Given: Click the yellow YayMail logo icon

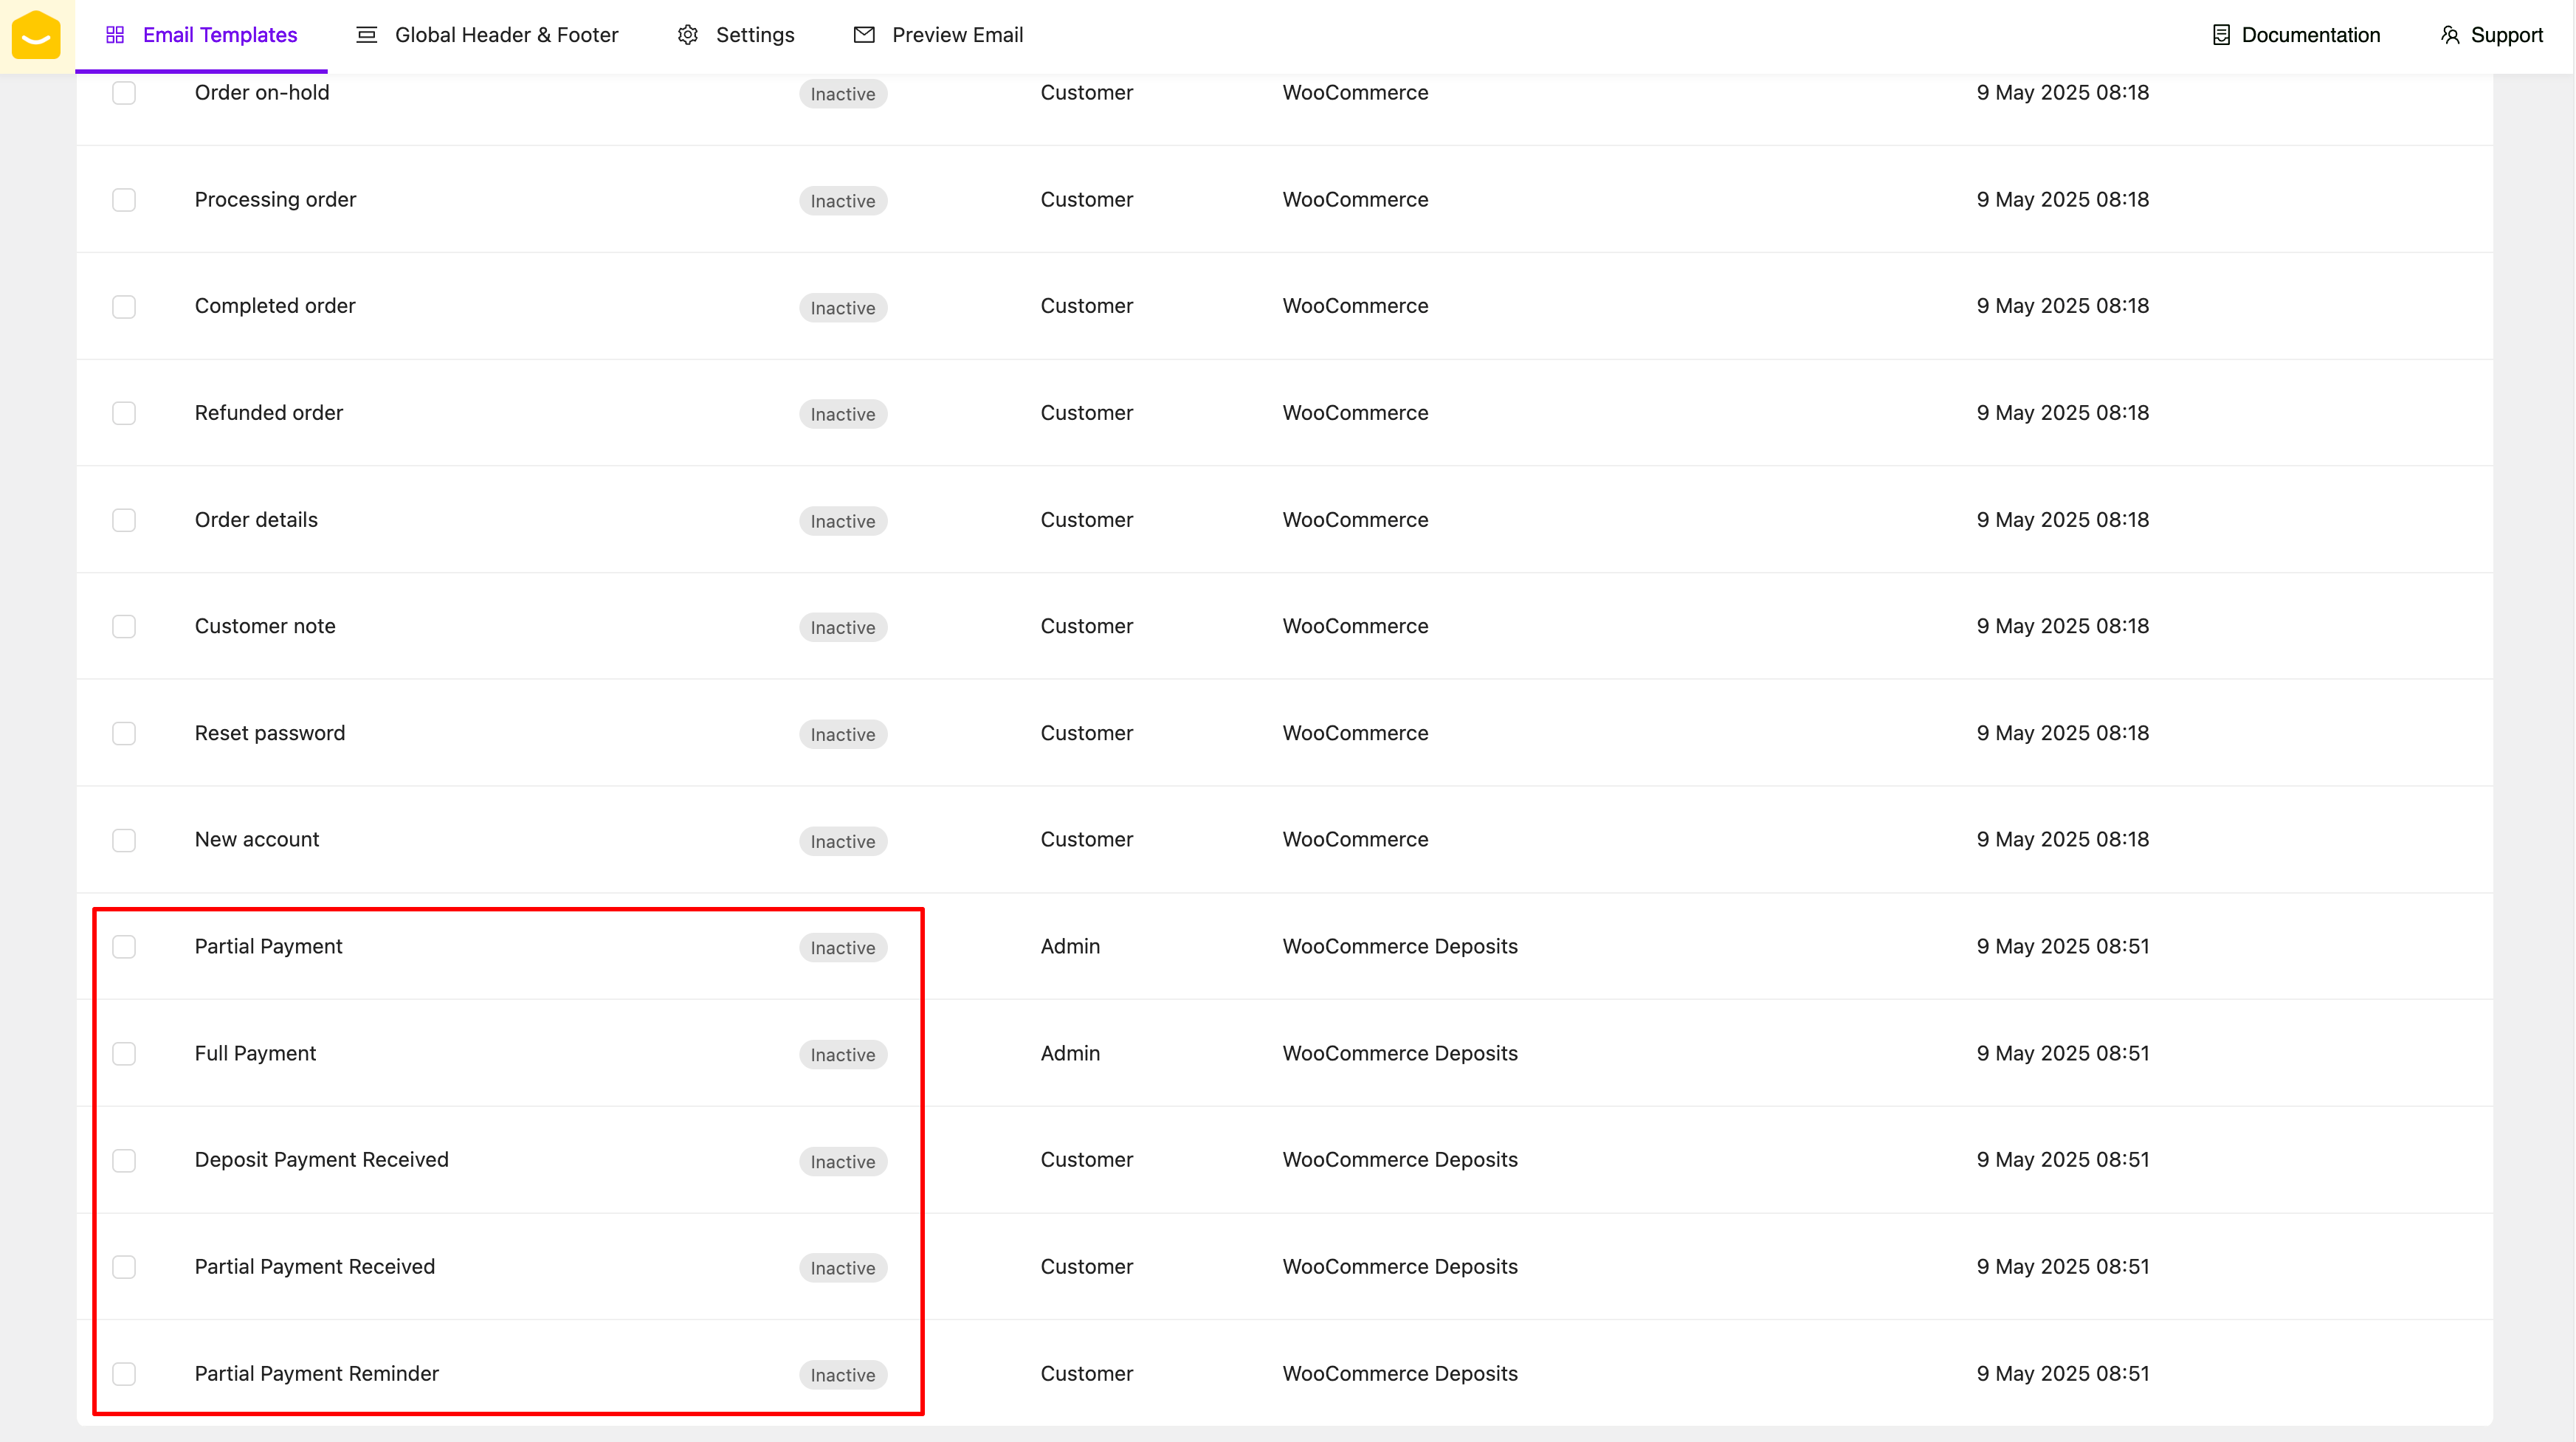Looking at the screenshot, I should pyautogui.click(x=36, y=35).
